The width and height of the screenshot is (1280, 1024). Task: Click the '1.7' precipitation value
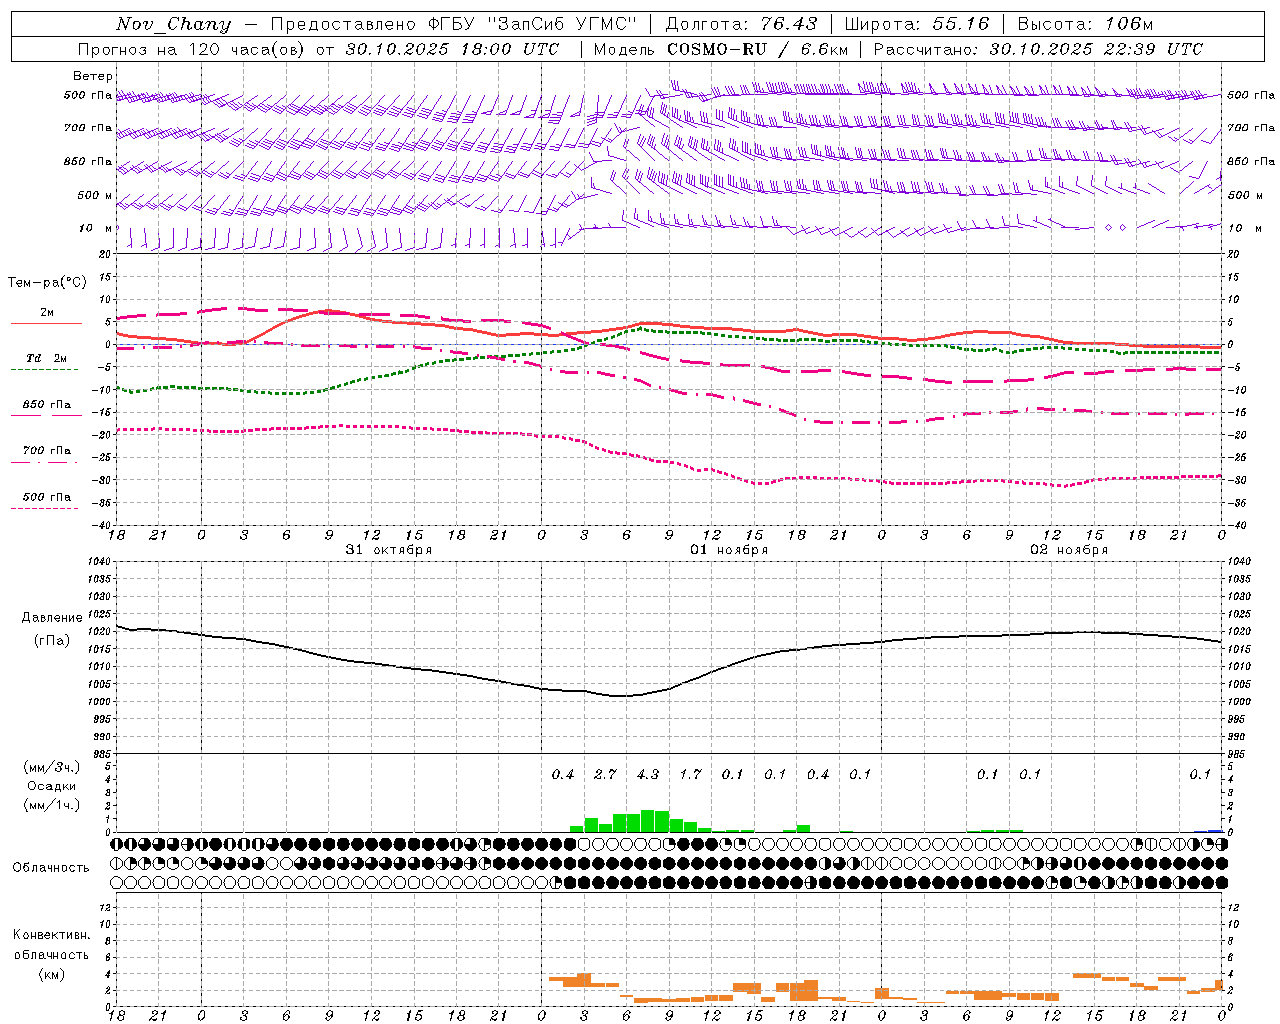(690, 774)
